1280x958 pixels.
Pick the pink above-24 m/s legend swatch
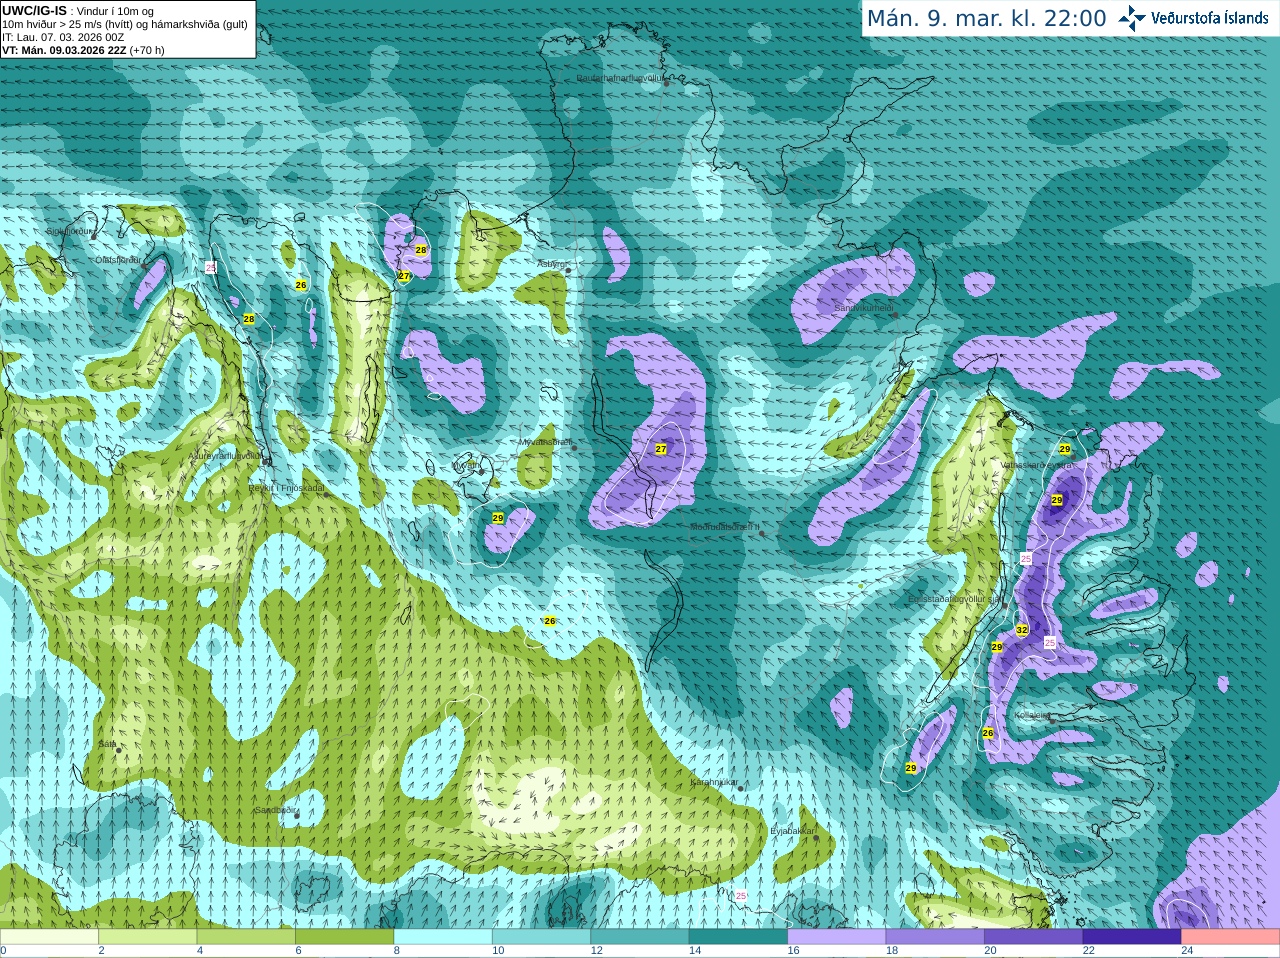[x=1230, y=937]
